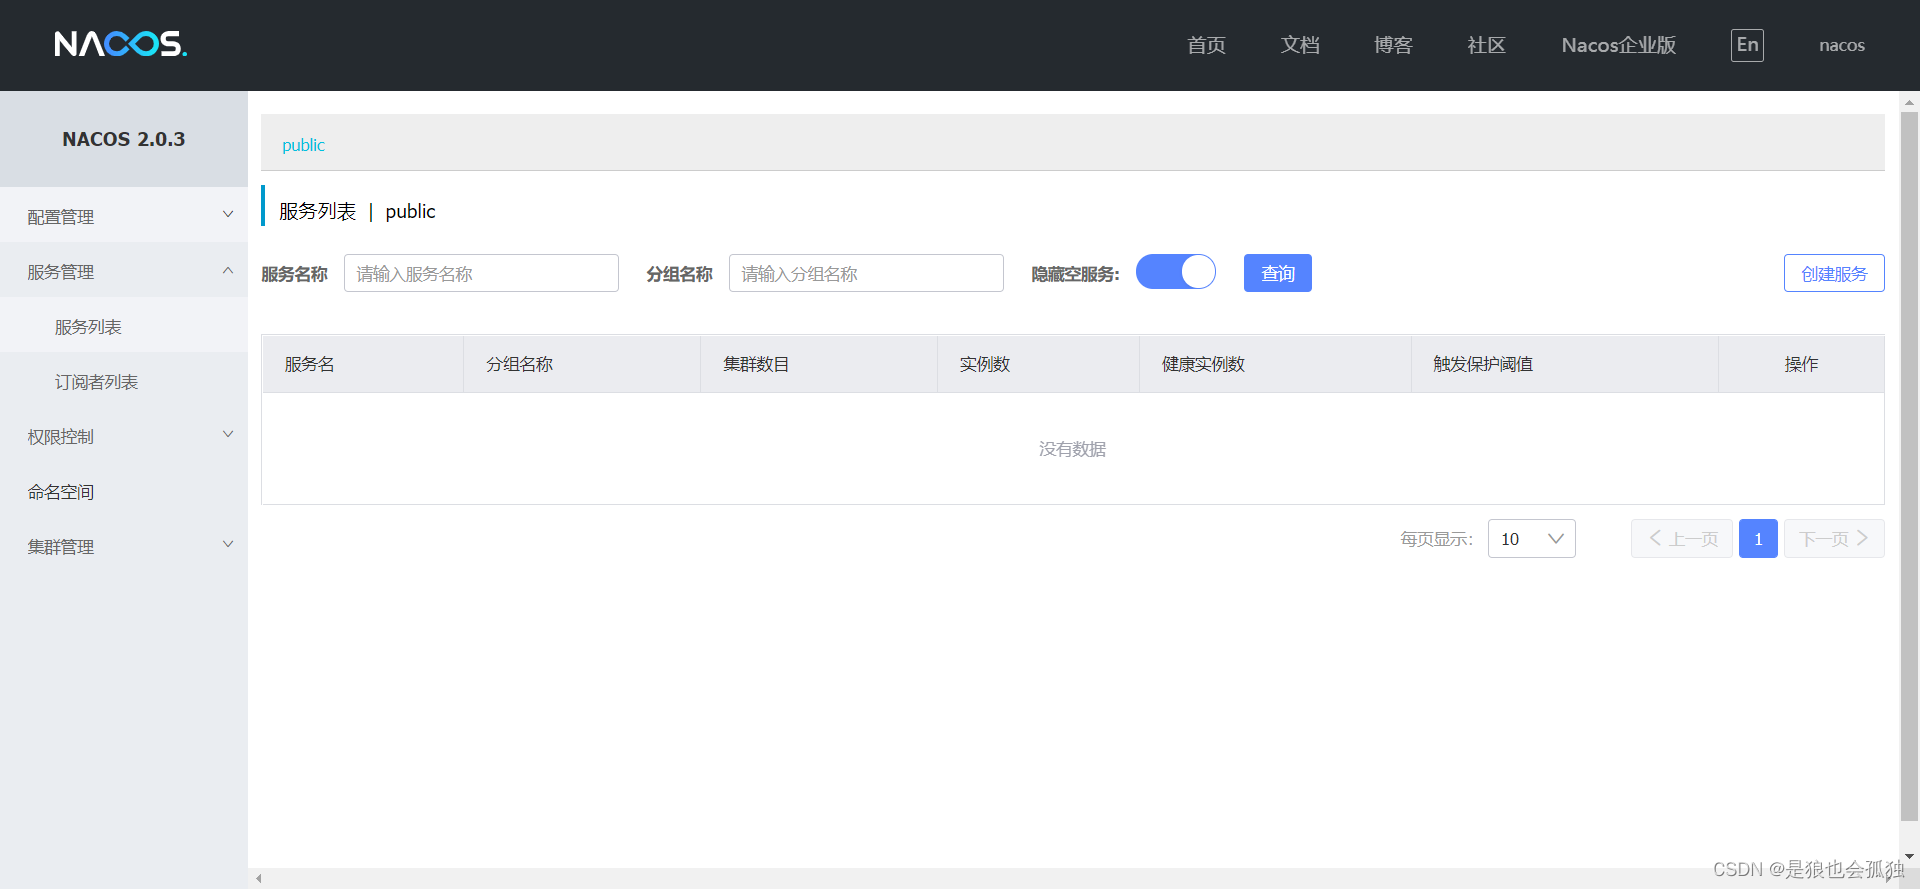Click the horizontal scroll left arrow
Image resolution: width=1920 pixels, height=889 pixels.
(259, 879)
